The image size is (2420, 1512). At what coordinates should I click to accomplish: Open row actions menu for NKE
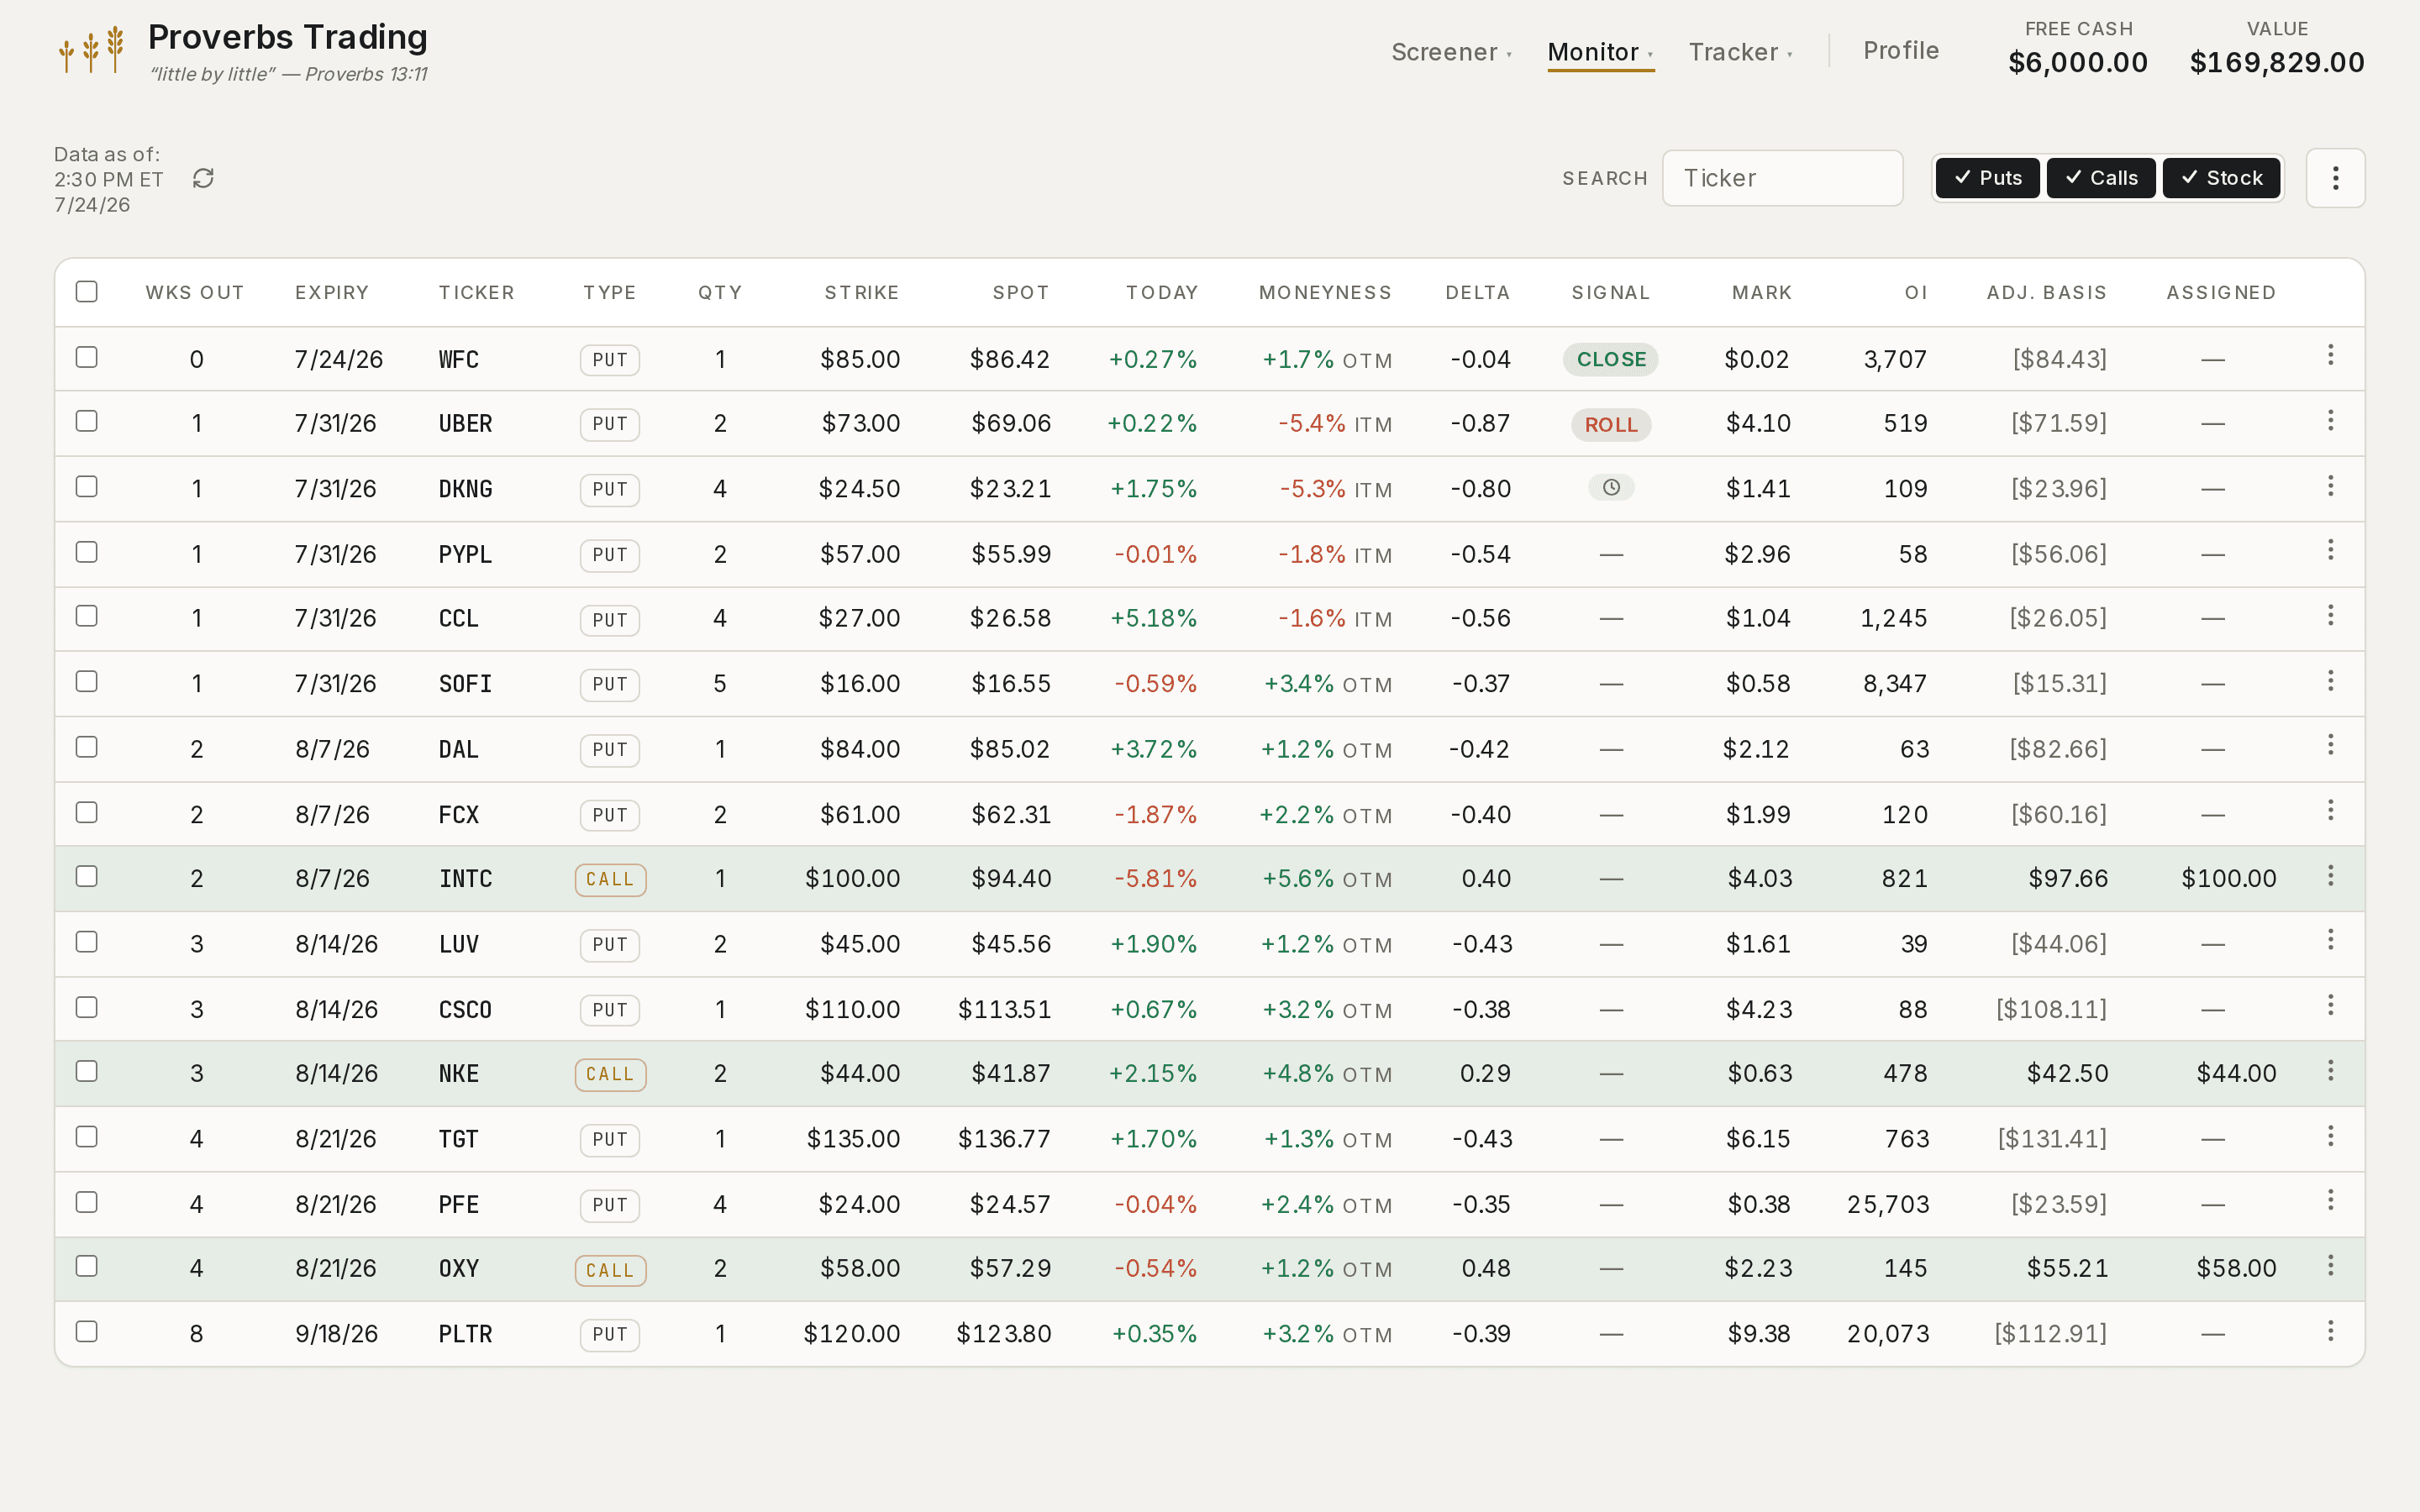point(2330,1071)
